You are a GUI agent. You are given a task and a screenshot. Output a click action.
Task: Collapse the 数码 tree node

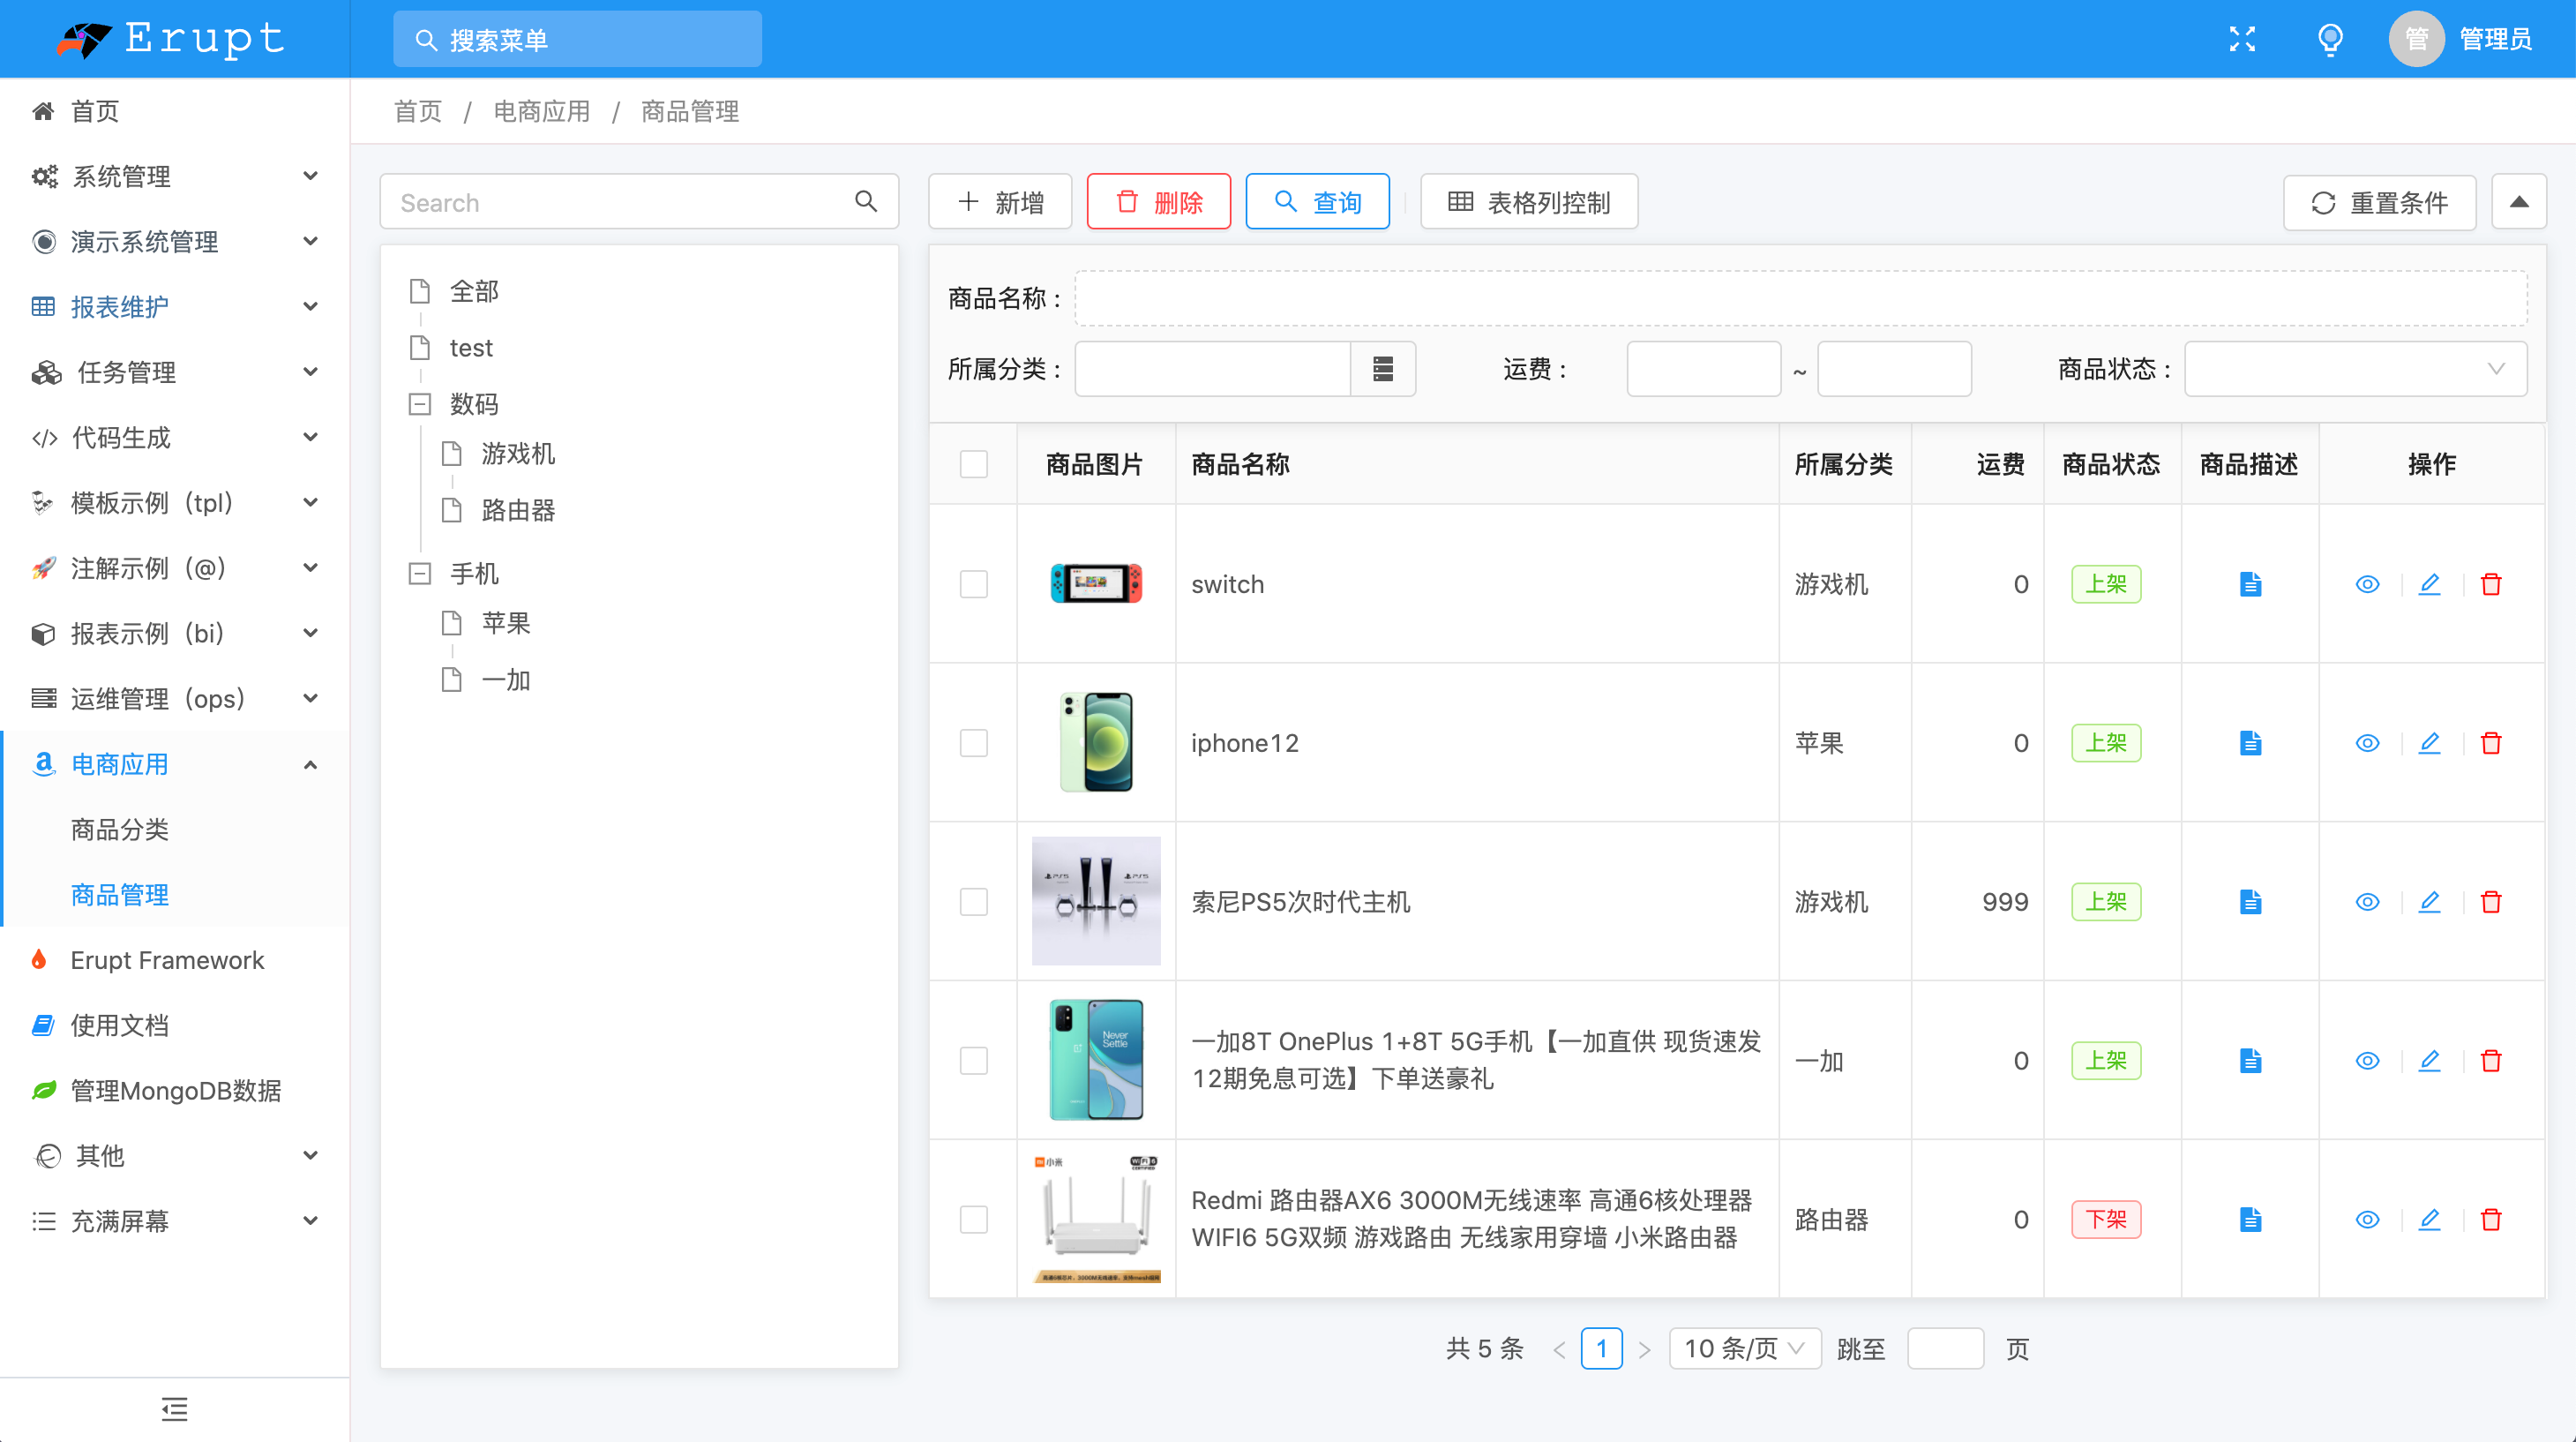(420, 404)
